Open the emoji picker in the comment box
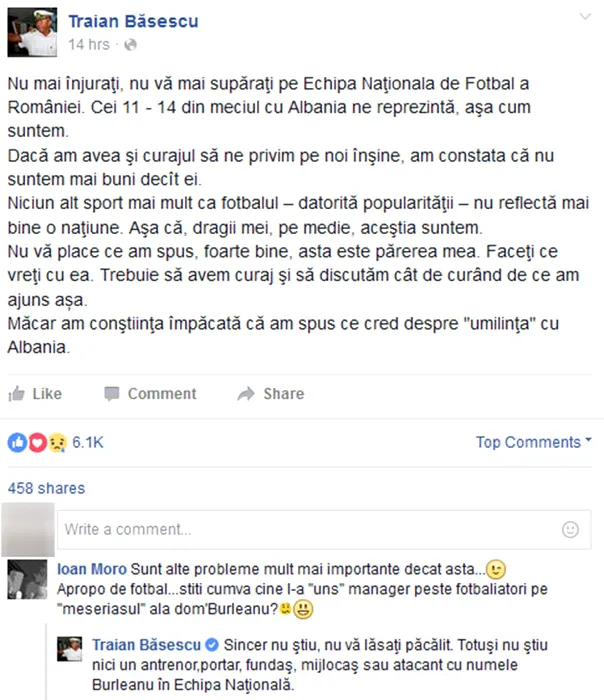 click(x=570, y=529)
